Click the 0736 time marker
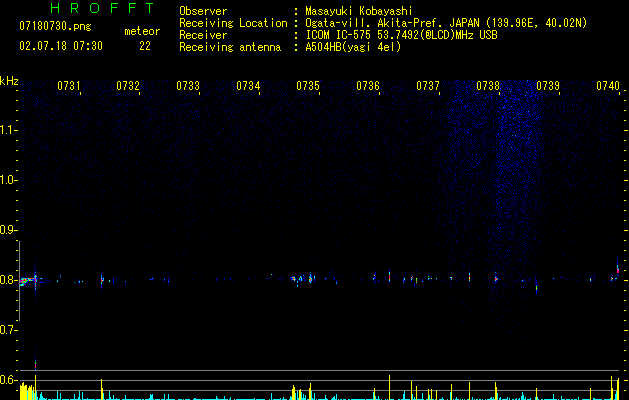The image size is (629, 400). [x=368, y=85]
